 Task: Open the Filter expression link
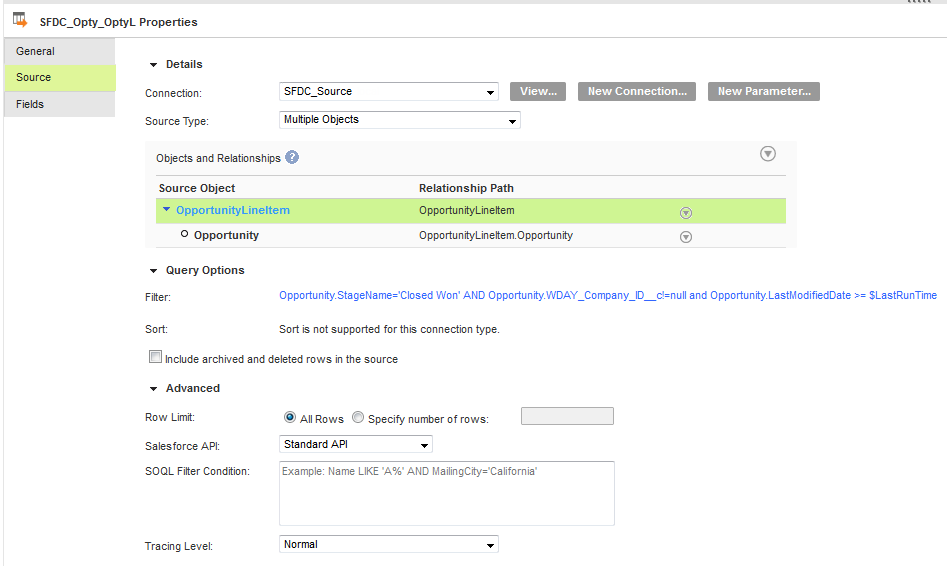[608, 295]
